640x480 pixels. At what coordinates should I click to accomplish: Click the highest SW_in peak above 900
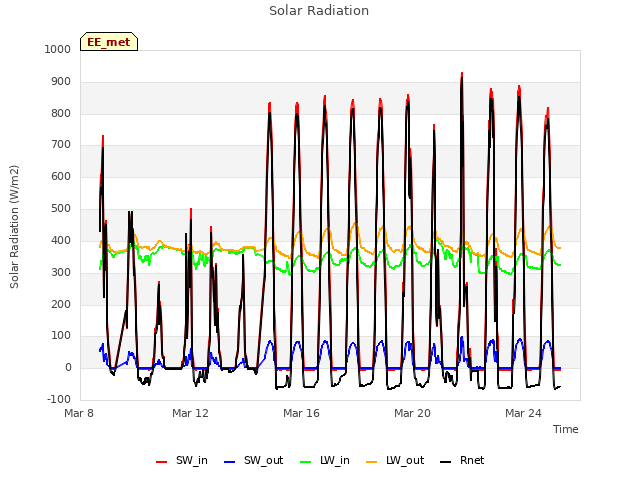click(462, 74)
